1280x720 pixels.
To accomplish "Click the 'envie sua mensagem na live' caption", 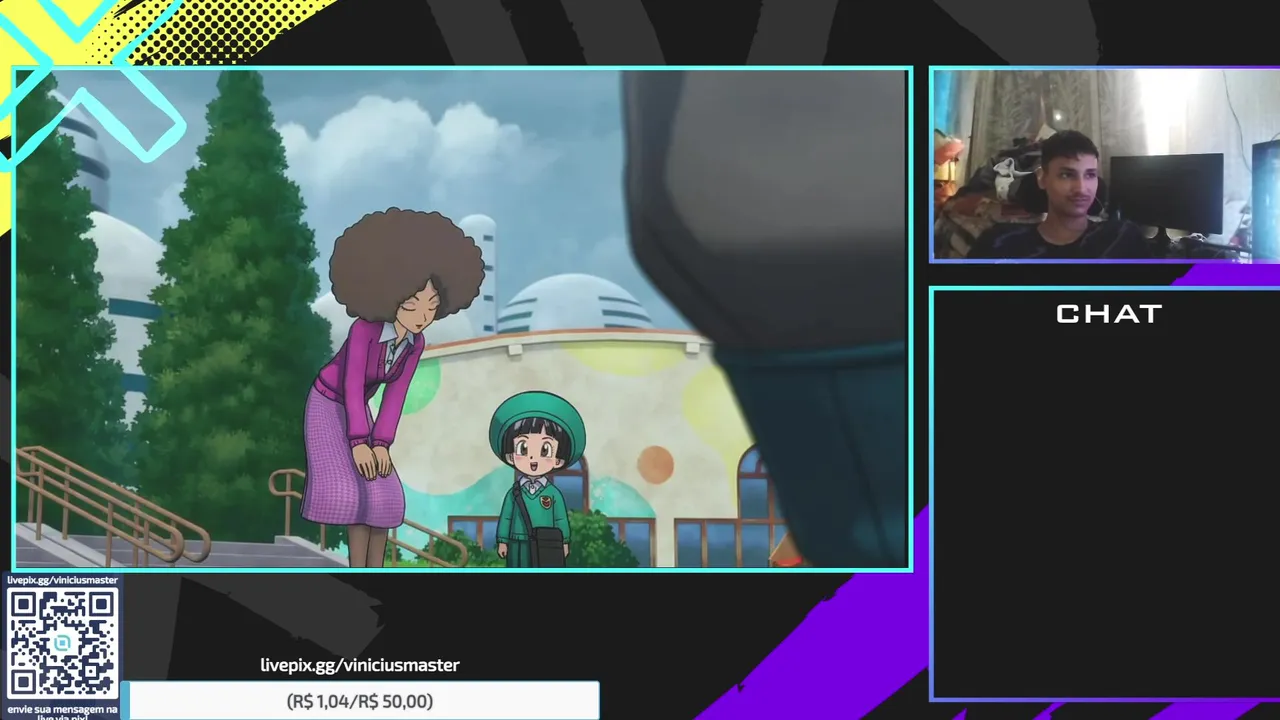I will coord(62,712).
